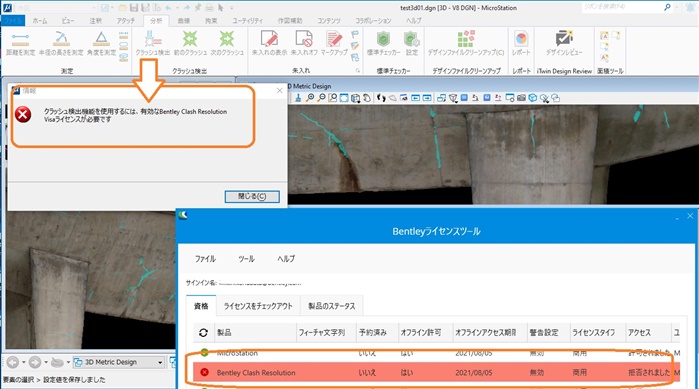This screenshot has width=699, height=389.
Task: Click the print icon in quick access toolbar
Action: click(x=209, y=8)
